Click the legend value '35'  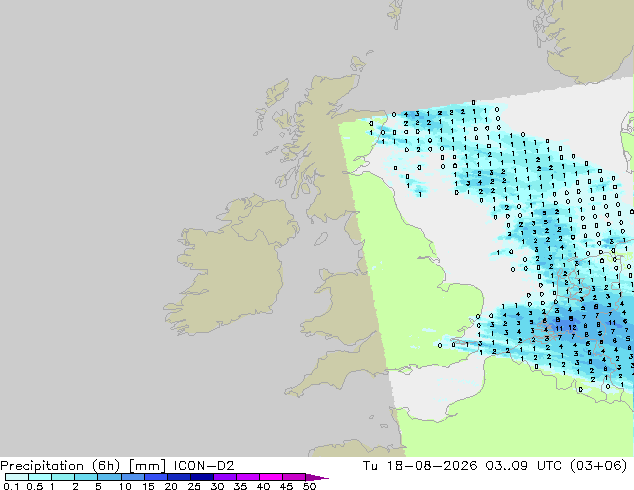[241, 486]
